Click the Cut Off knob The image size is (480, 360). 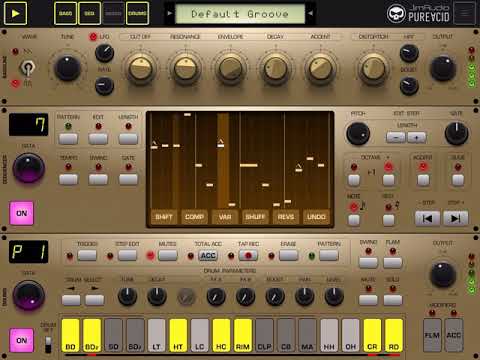click(140, 69)
